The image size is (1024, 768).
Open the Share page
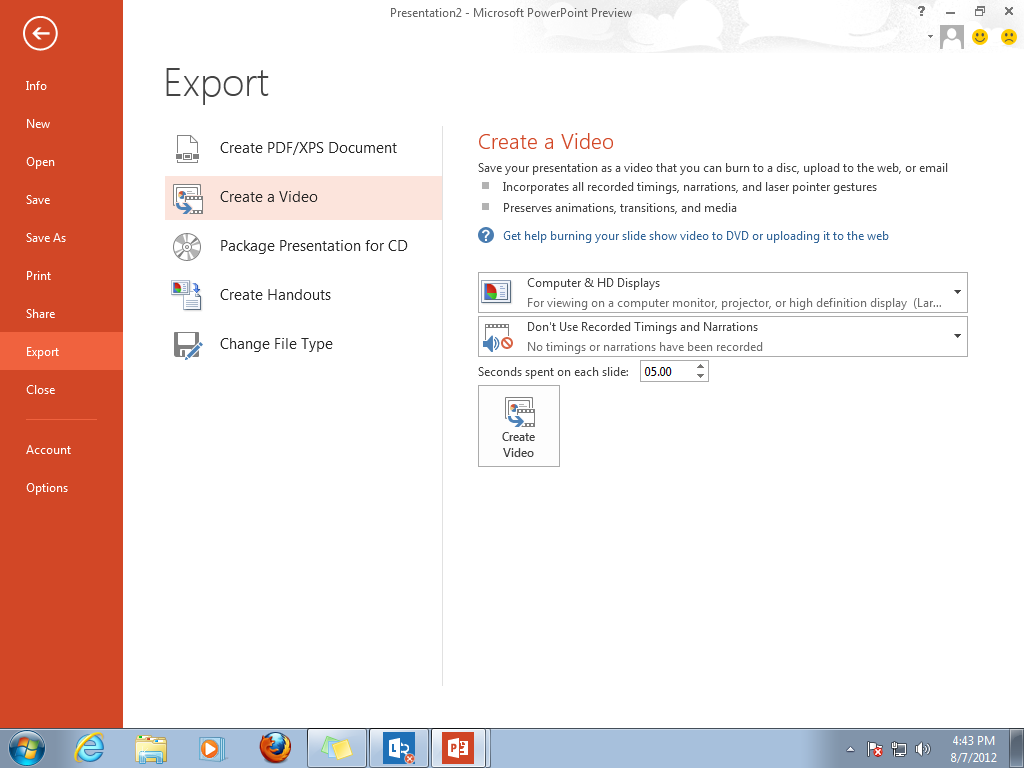(61, 313)
